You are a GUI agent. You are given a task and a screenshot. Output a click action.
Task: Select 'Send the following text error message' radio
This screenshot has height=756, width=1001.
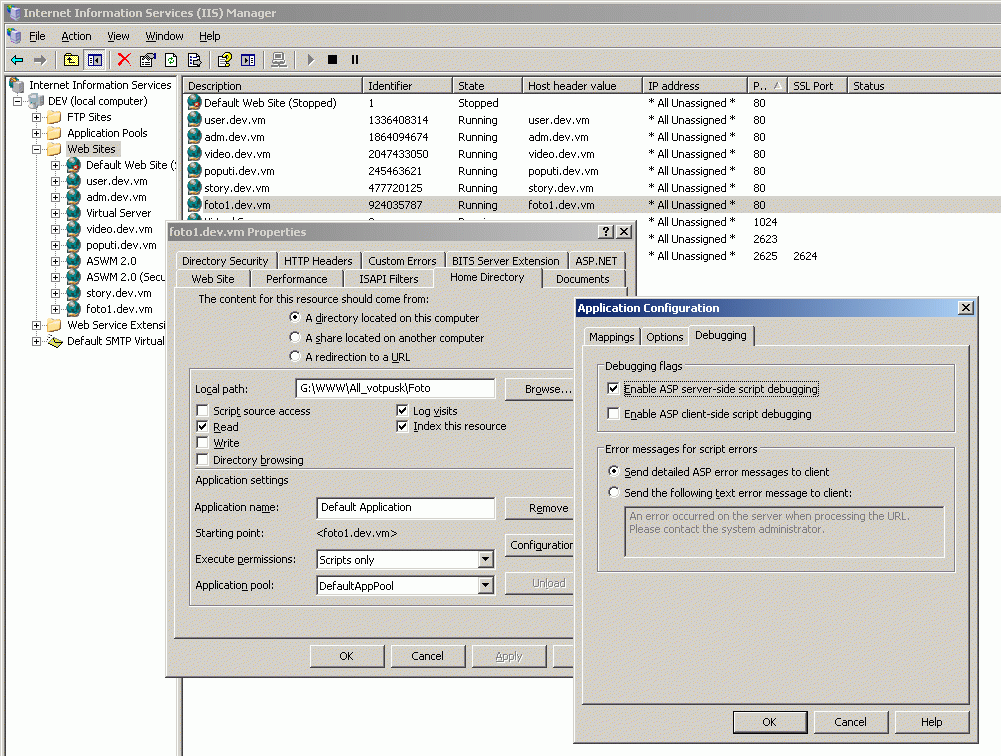point(613,492)
